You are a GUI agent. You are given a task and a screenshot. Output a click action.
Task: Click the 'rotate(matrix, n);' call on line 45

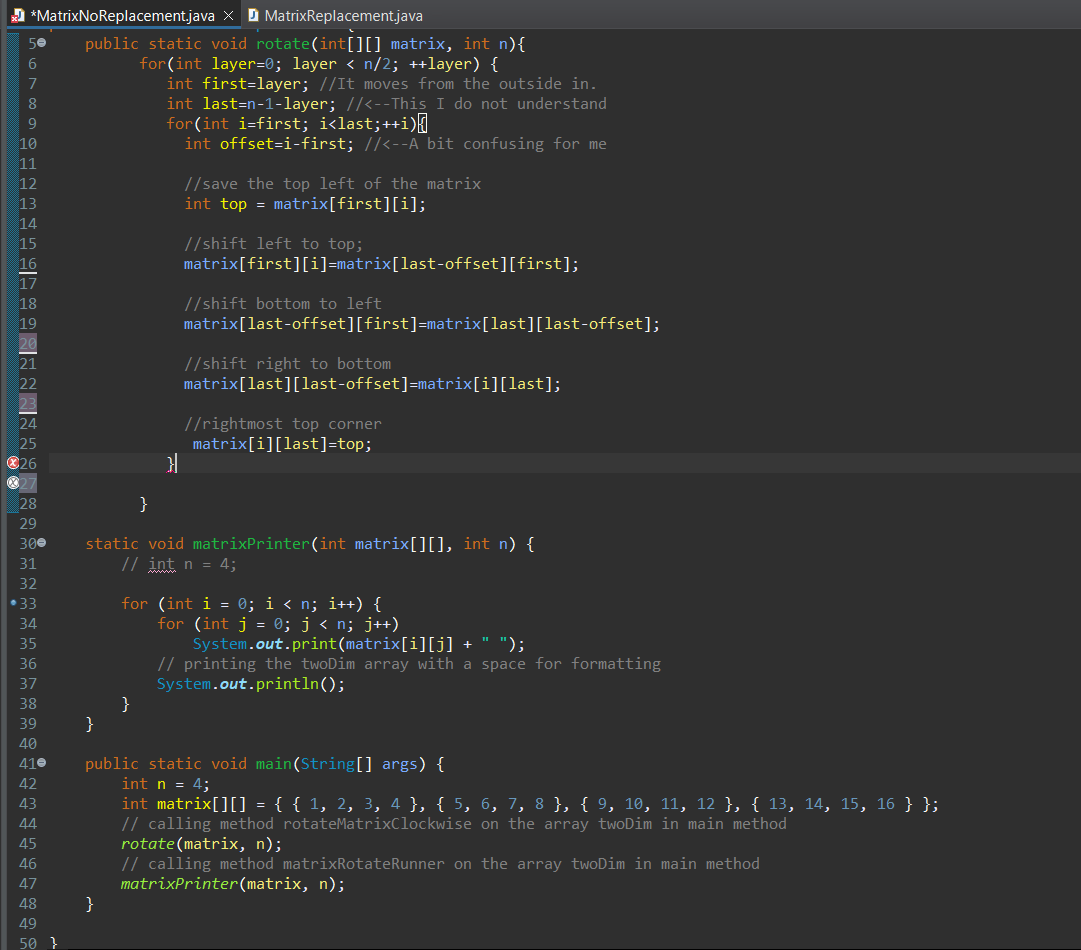pyautogui.click(x=201, y=844)
